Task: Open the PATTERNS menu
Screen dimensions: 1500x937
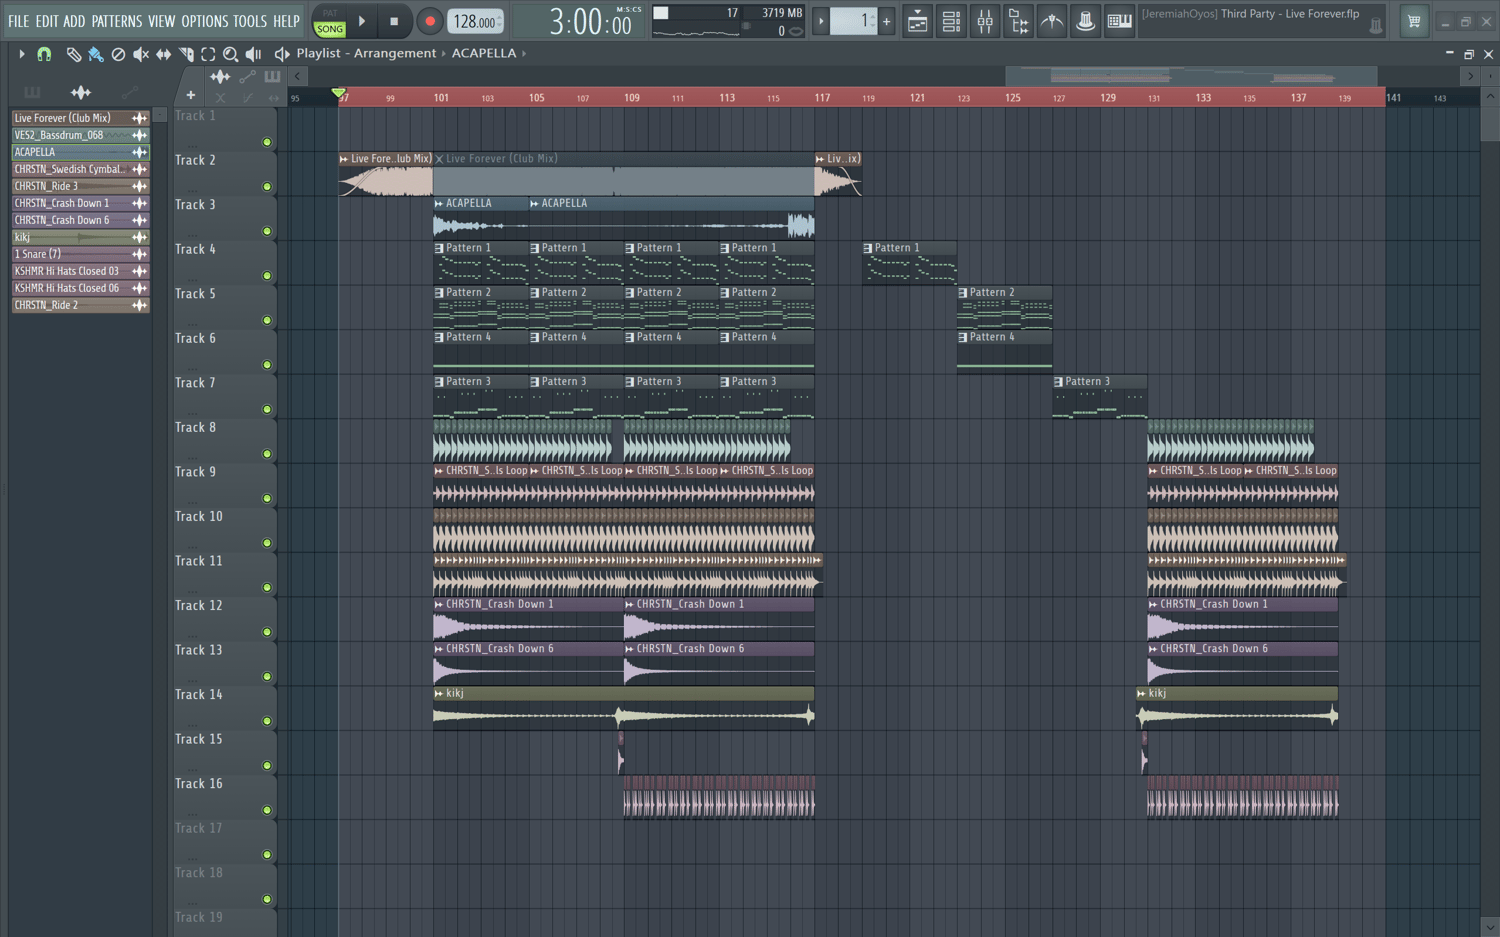Action: (117, 21)
